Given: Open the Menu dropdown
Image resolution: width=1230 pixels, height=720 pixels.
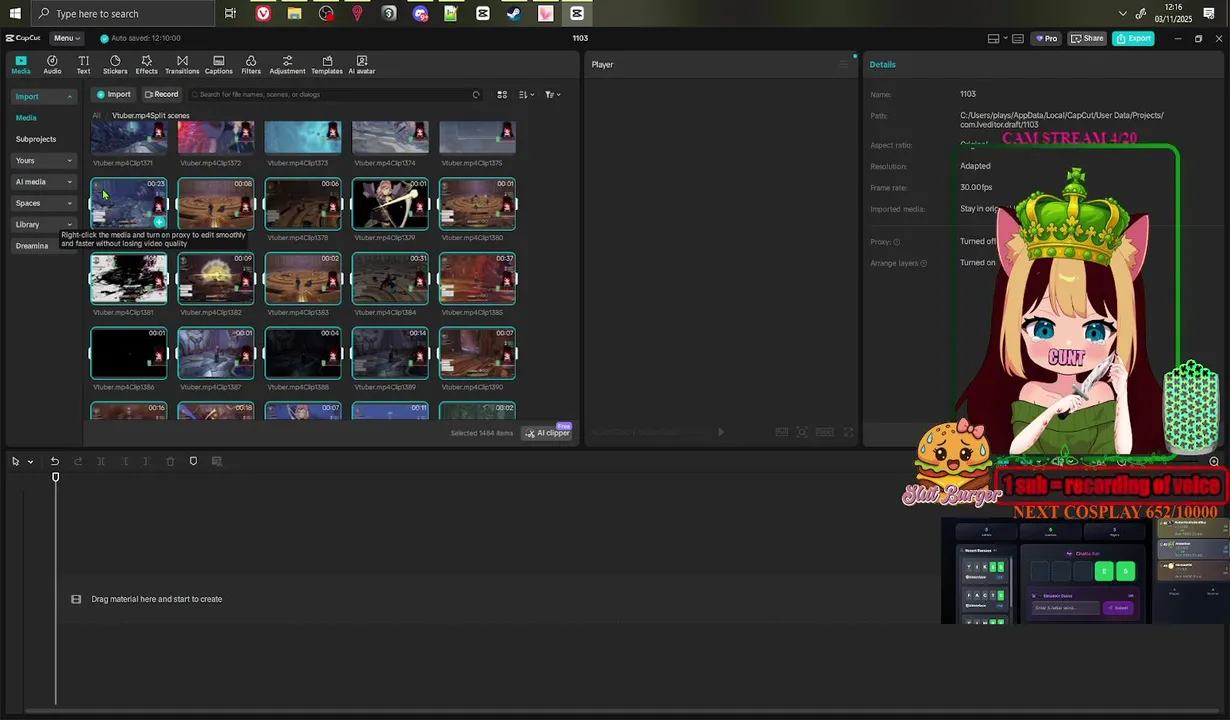Looking at the screenshot, I should (67, 39).
